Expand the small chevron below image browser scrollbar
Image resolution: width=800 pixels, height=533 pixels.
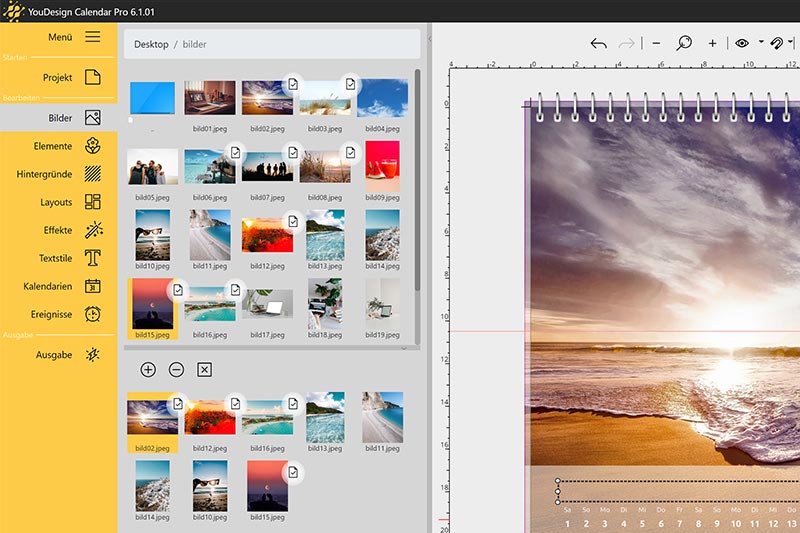point(404,349)
